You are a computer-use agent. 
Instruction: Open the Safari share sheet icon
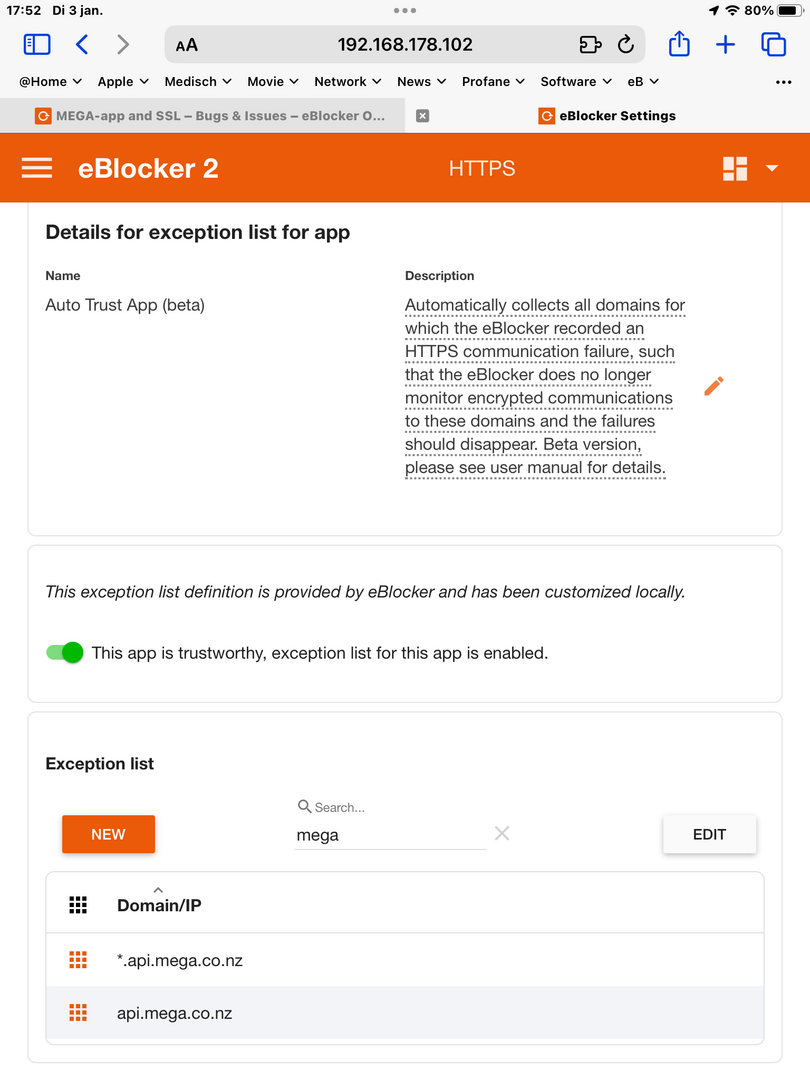[679, 44]
